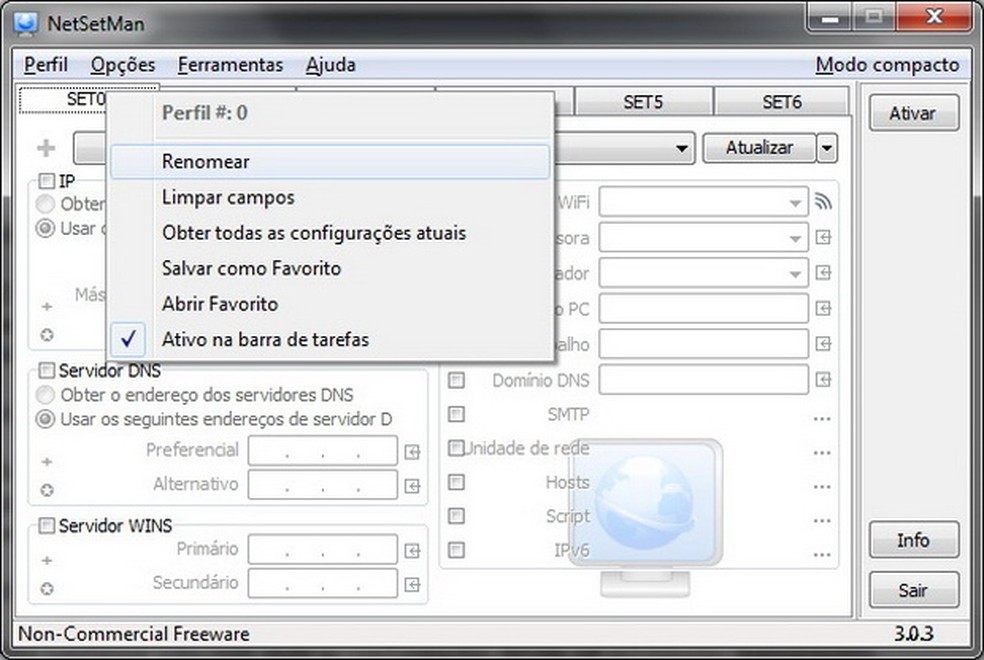Viewport: 984px width, 660px height.
Task: Tick the Unidade de rede checkbox
Action: (x=456, y=448)
